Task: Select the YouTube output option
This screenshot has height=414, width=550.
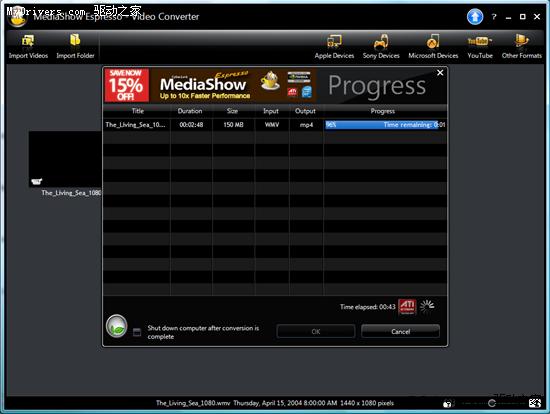Action: (480, 46)
